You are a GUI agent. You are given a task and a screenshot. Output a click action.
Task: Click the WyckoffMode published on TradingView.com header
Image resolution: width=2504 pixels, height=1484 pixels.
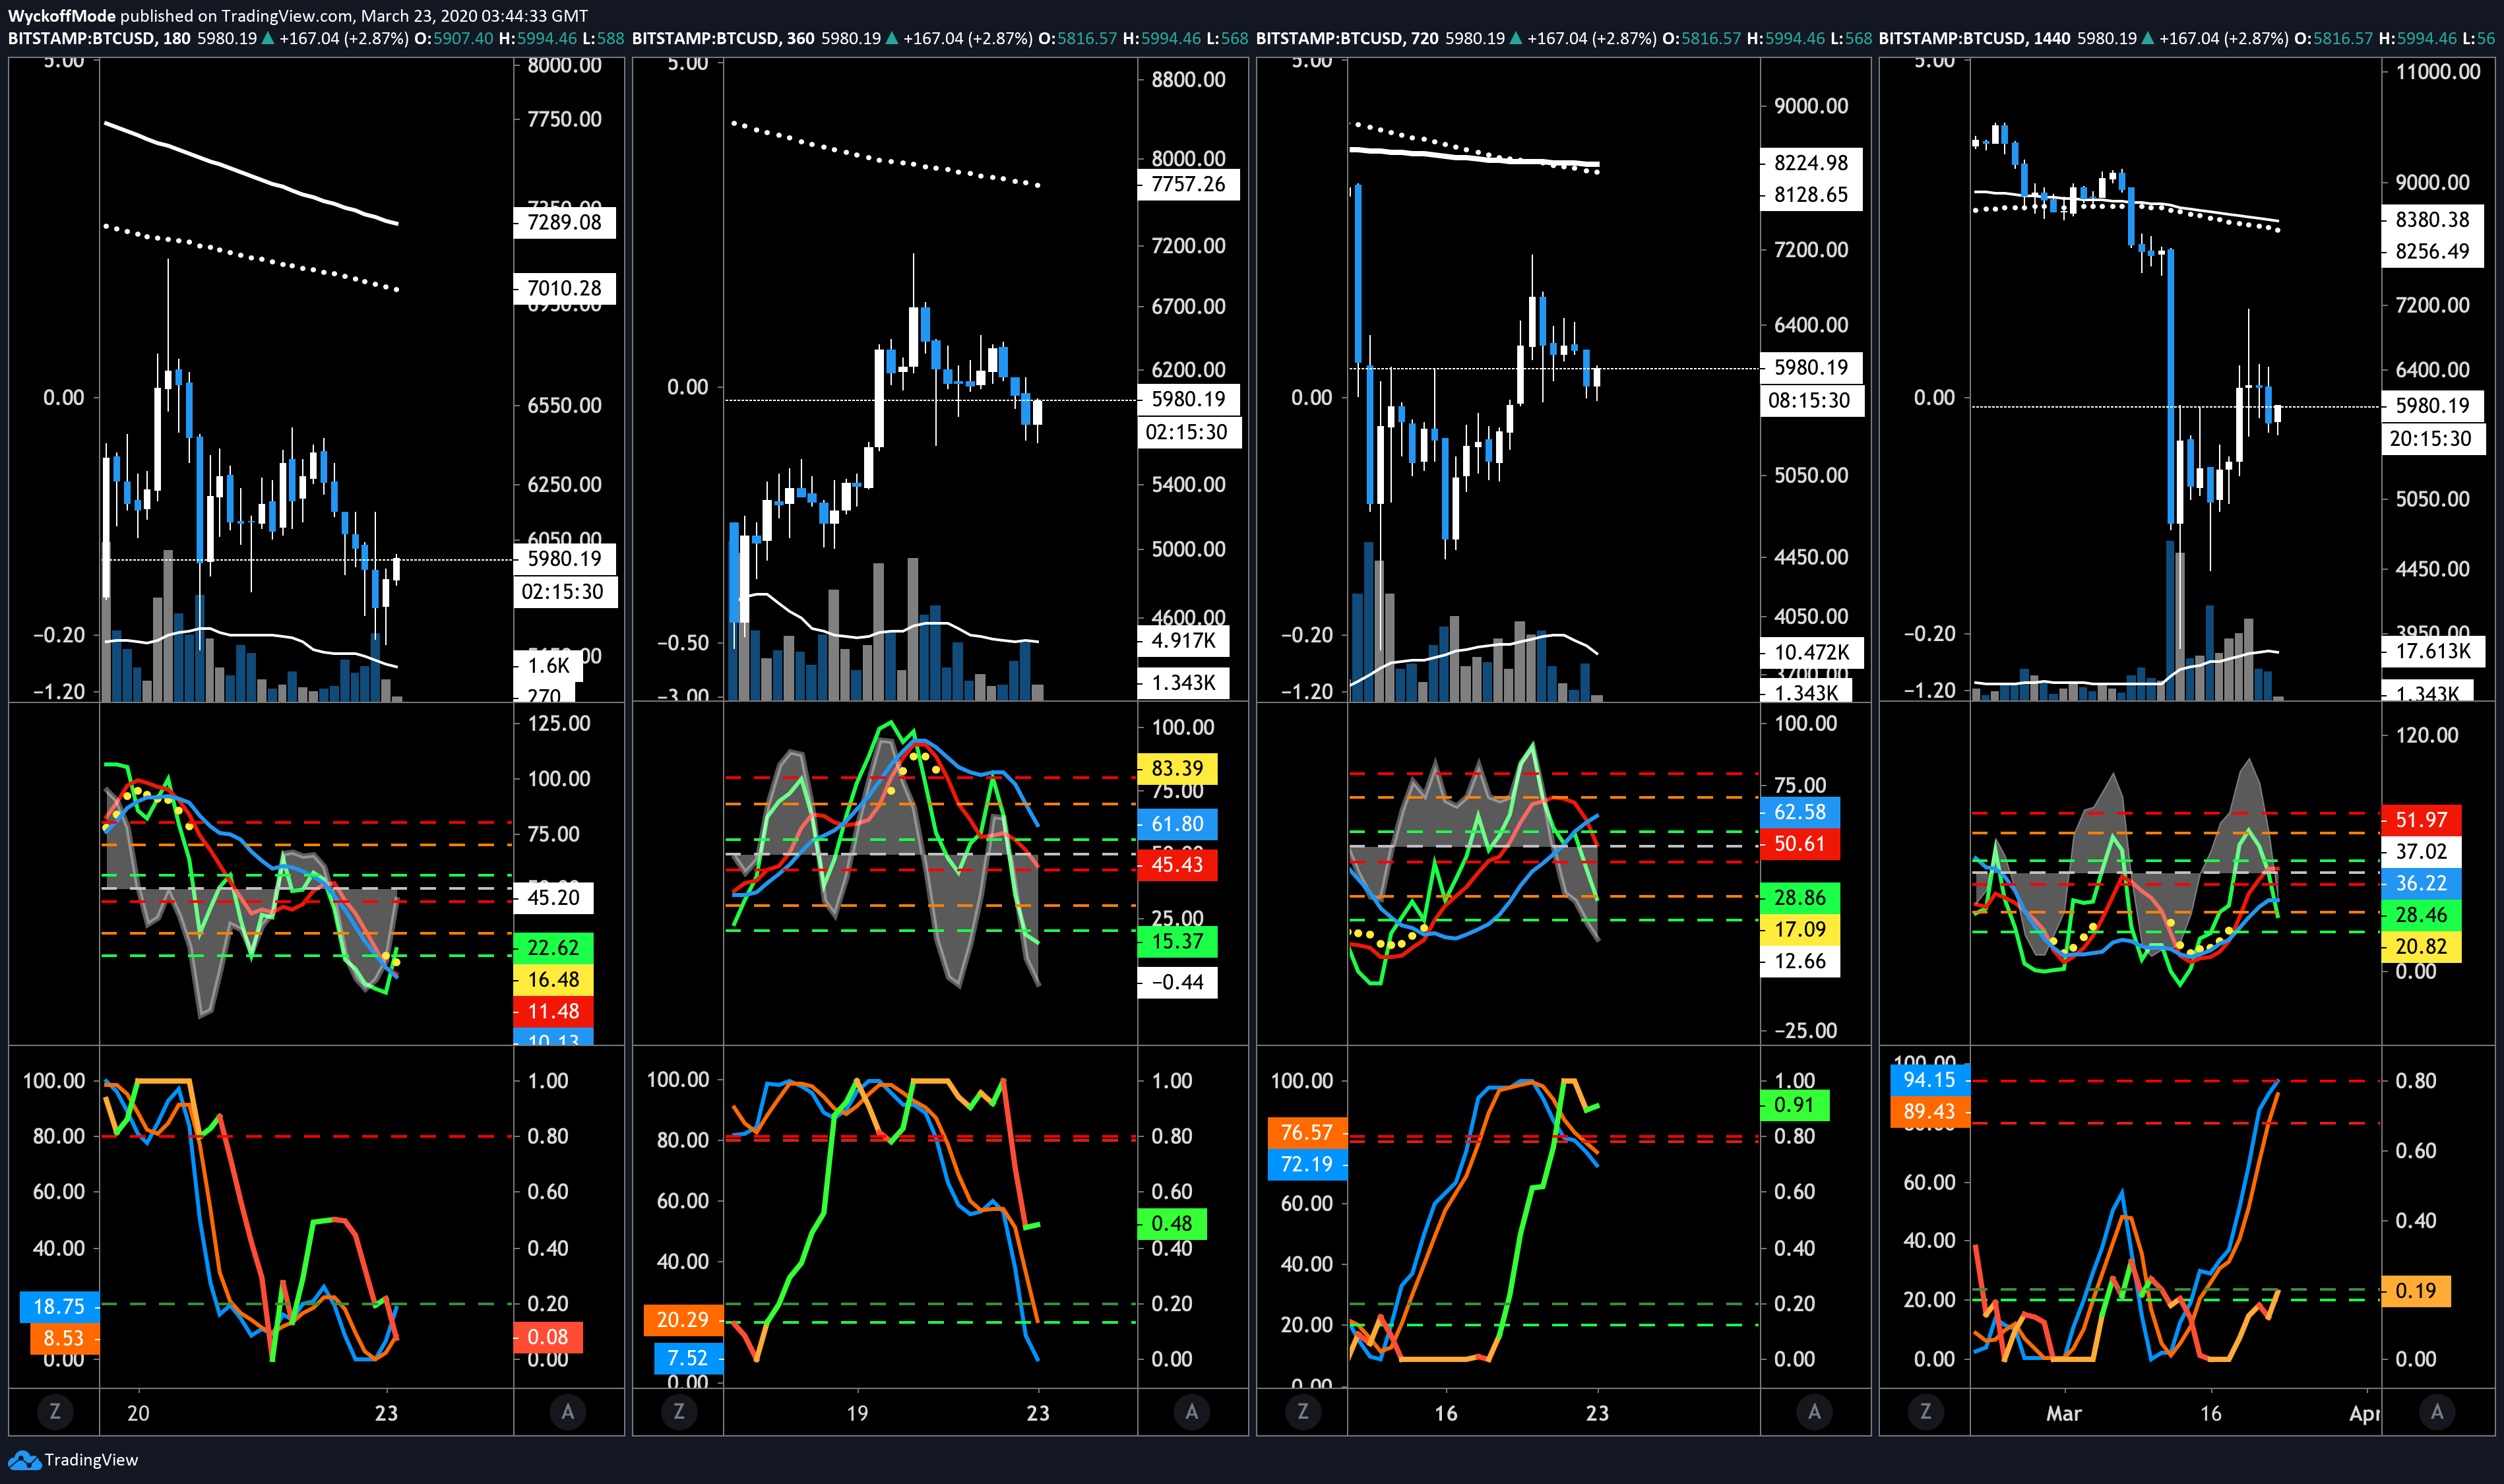[298, 15]
